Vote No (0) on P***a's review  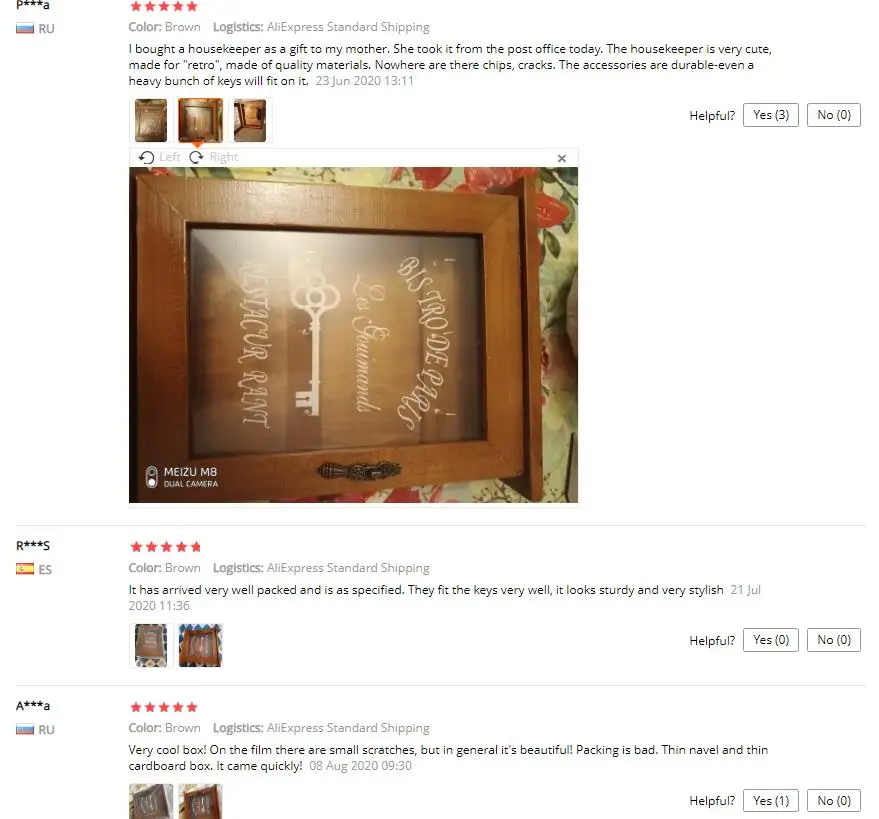834,115
